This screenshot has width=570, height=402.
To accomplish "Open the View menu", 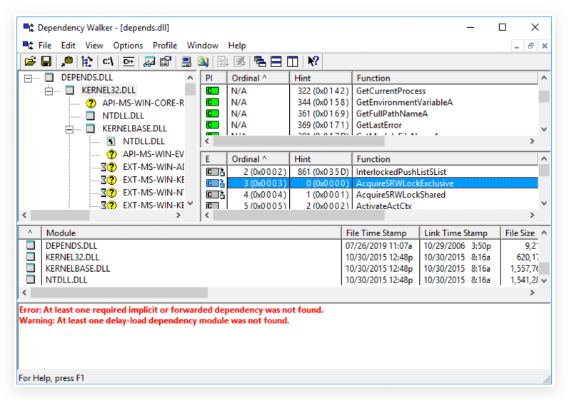I will tap(94, 45).
